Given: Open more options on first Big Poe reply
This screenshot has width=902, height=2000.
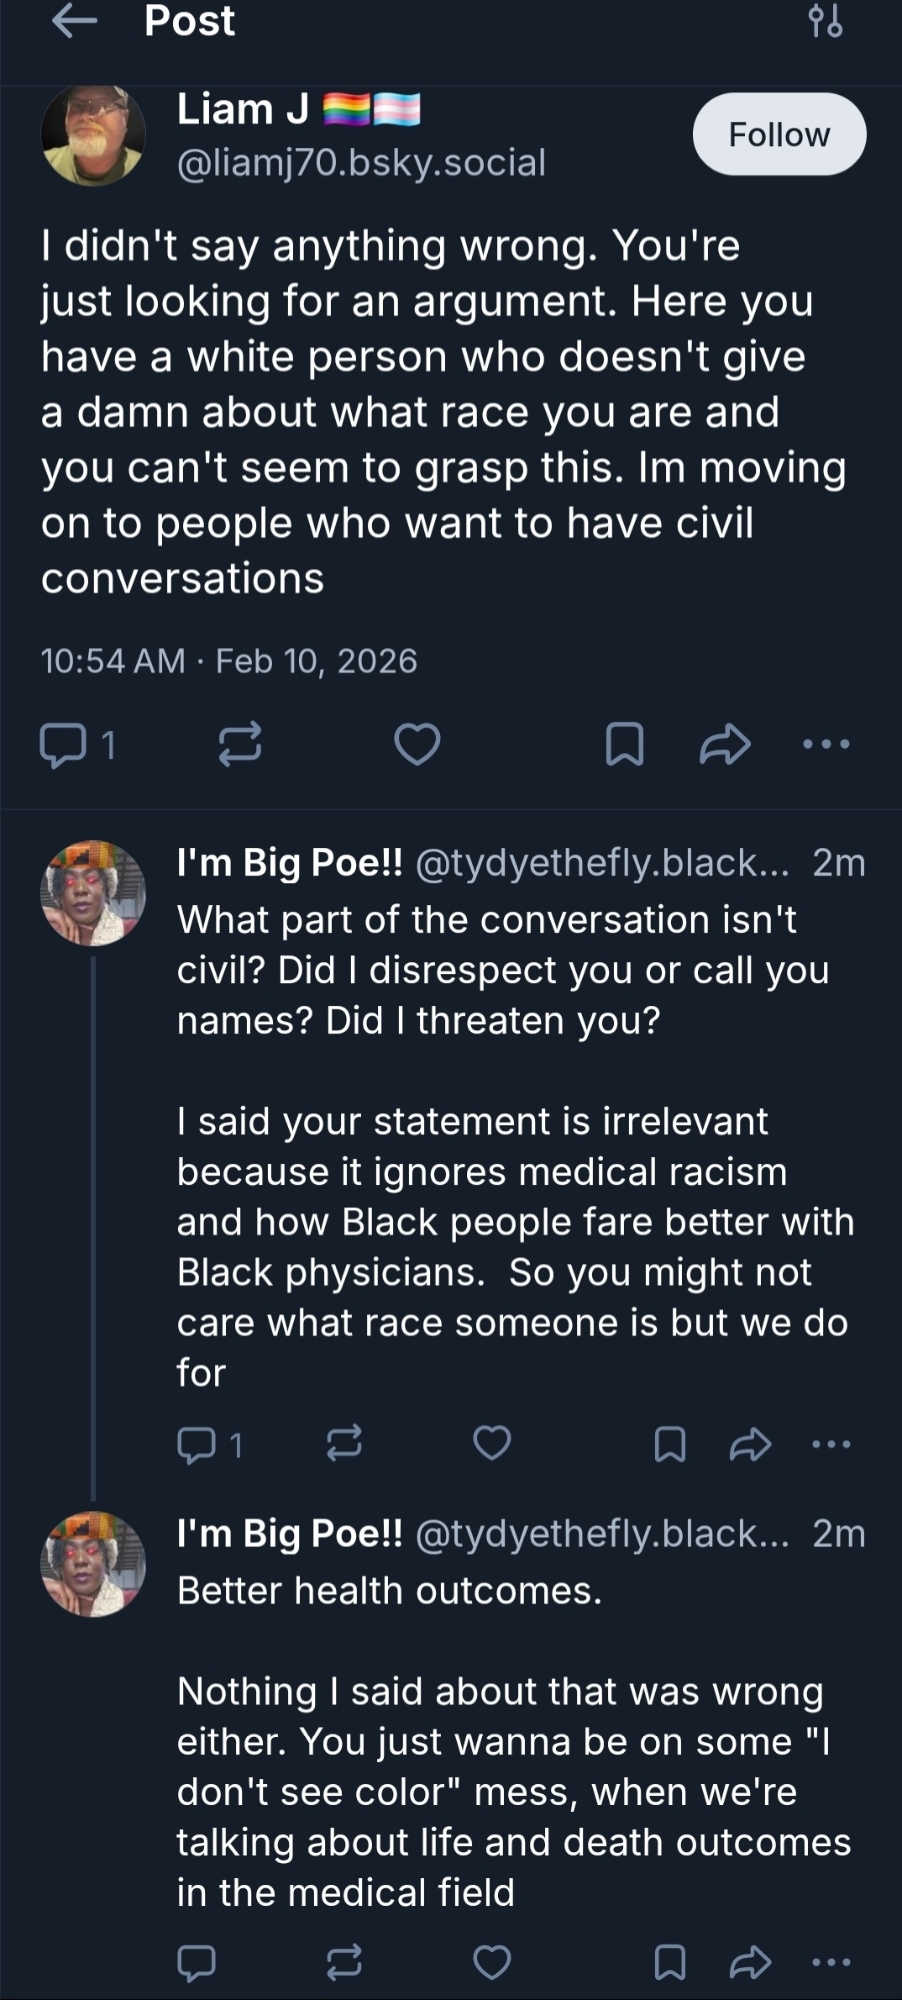Looking at the screenshot, I should (x=831, y=1444).
